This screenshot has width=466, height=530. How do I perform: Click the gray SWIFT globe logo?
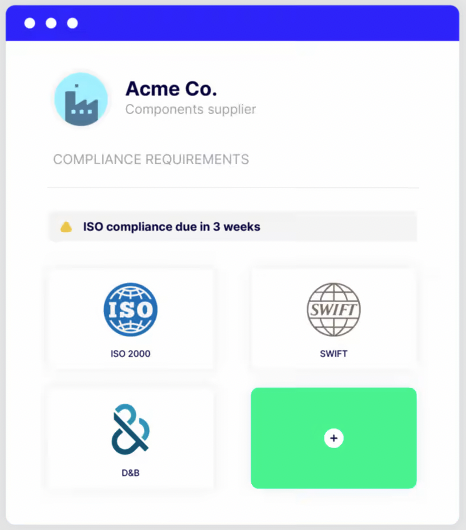(334, 309)
